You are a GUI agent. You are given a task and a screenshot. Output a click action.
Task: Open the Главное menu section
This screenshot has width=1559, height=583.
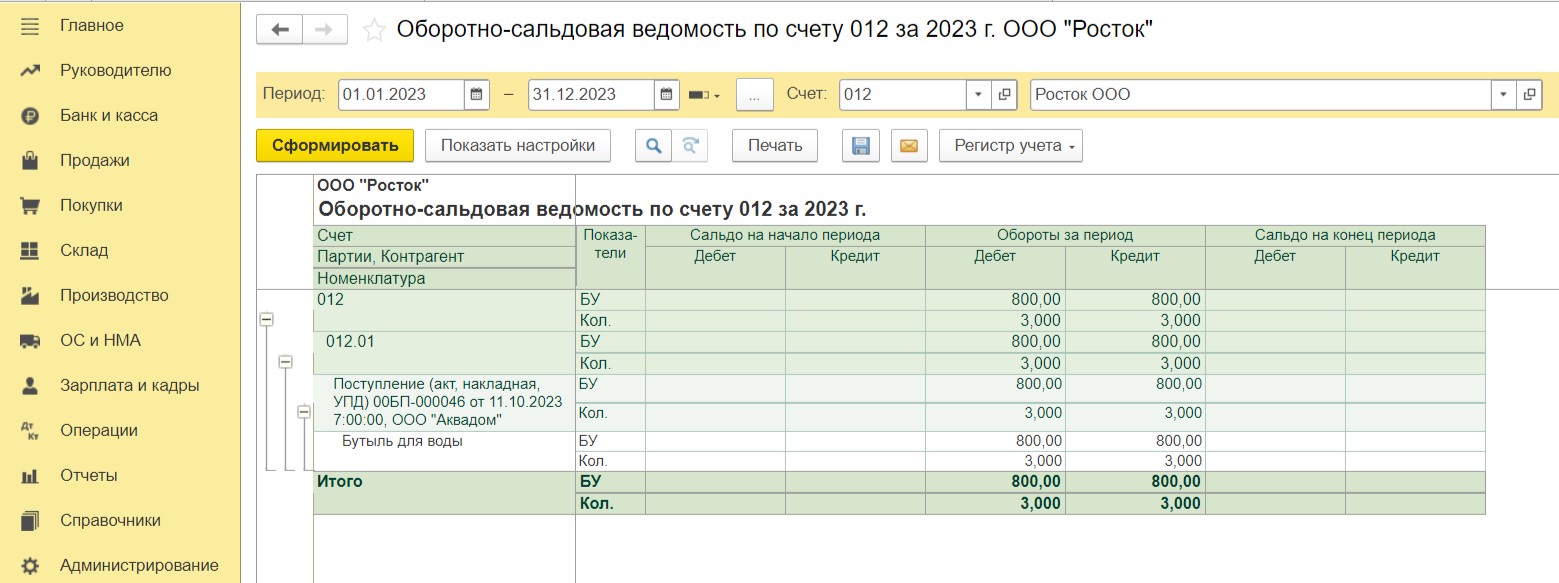92,26
